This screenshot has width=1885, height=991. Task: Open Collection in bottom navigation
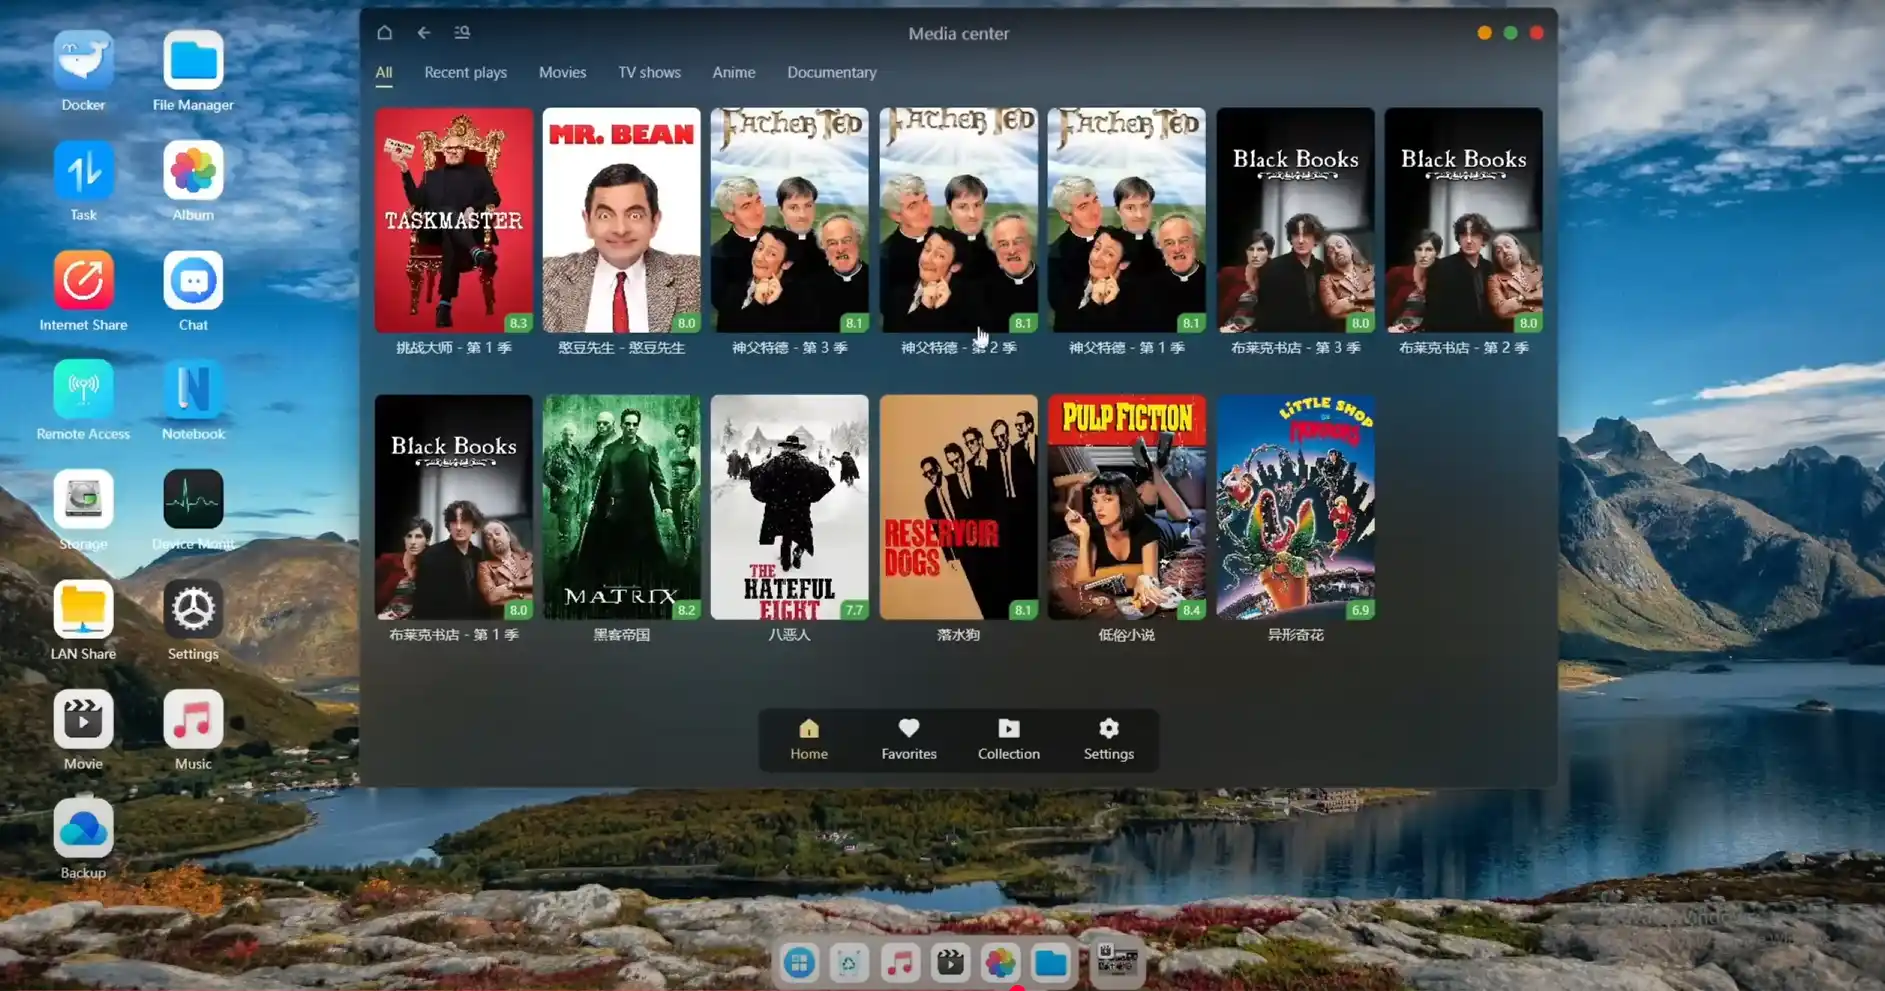click(x=1008, y=740)
